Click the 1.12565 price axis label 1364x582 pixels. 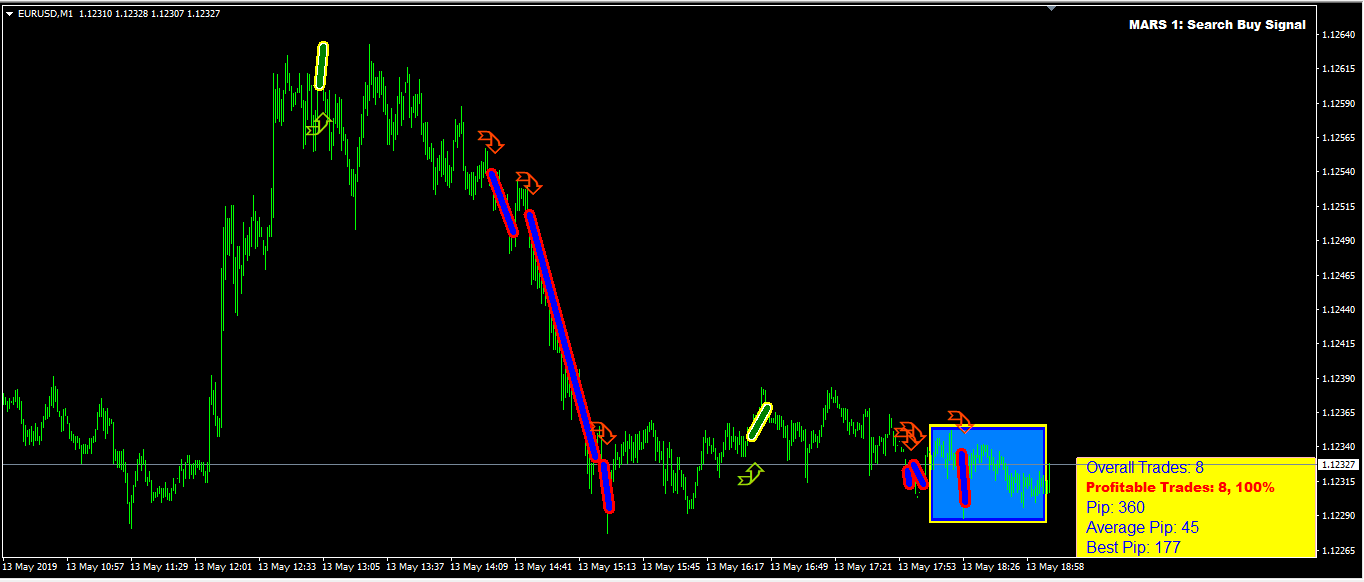point(1338,138)
